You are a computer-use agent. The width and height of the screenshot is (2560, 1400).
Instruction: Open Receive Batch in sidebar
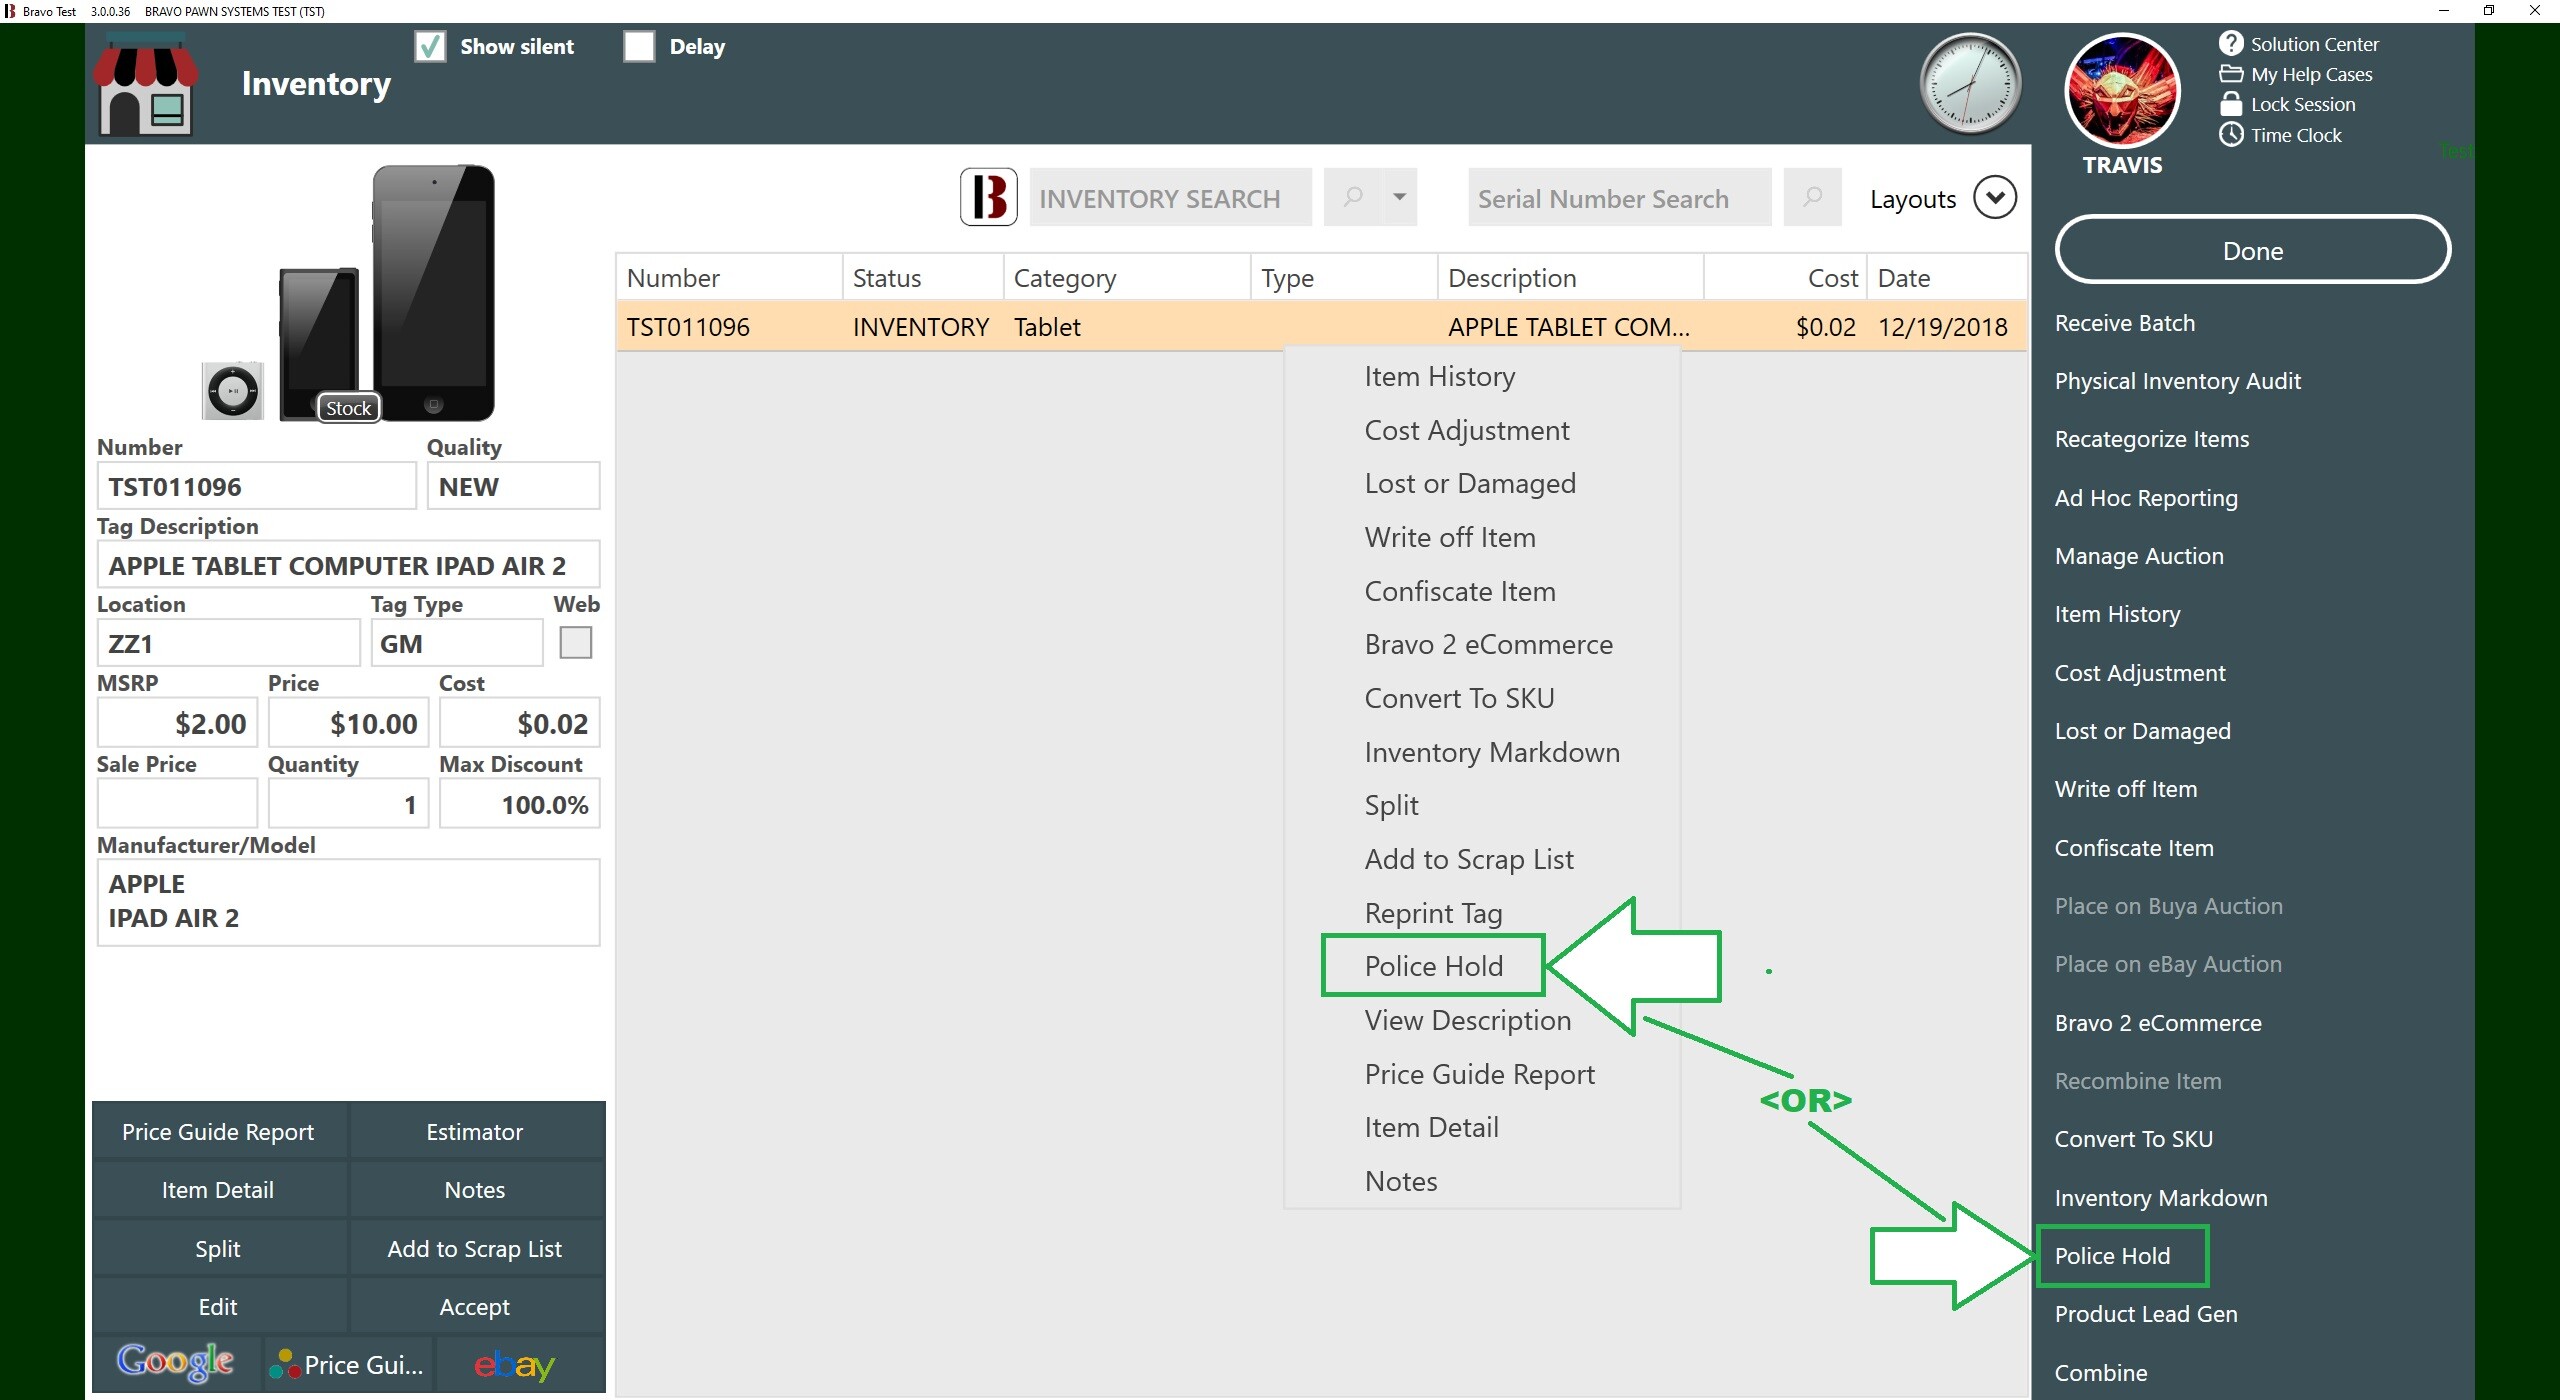coord(2125,323)
